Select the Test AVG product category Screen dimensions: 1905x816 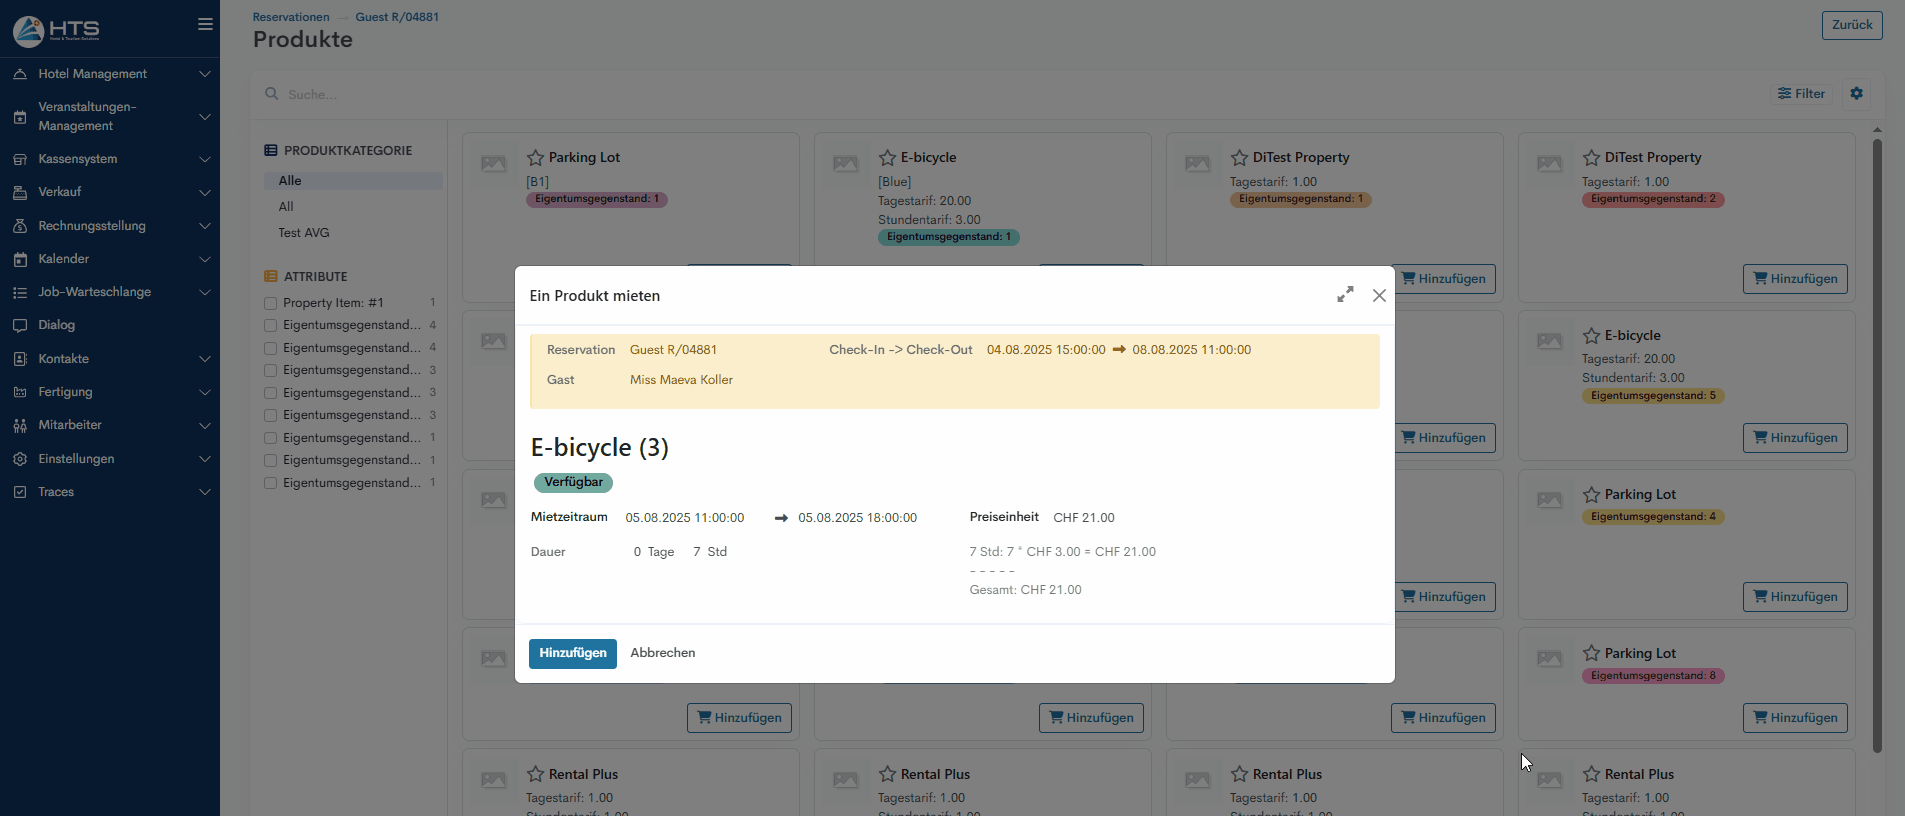[x=304, y=233]
